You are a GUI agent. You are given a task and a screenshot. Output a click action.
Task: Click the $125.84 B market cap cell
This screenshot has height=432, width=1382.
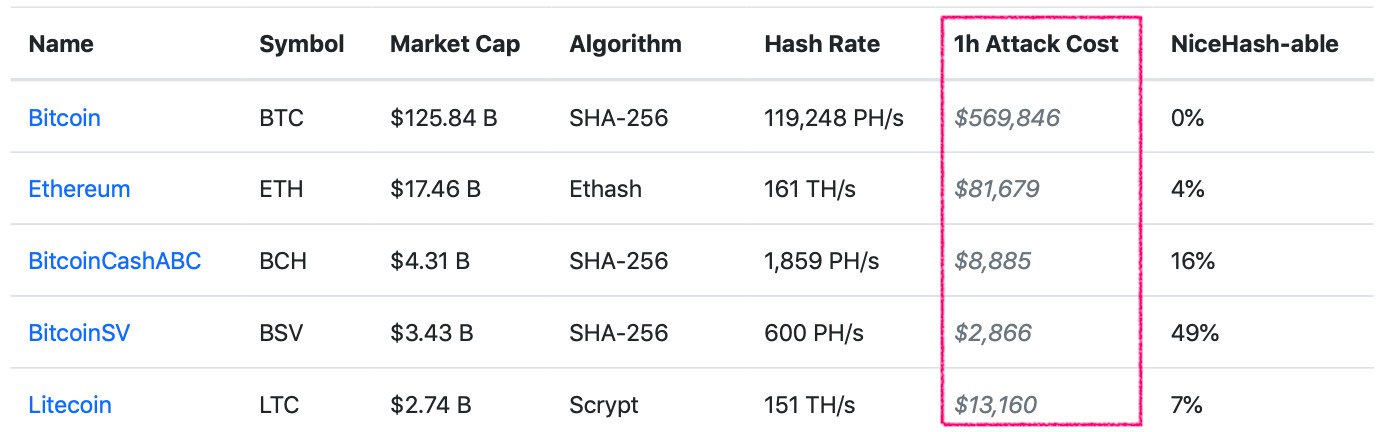(x=444, y=118)
